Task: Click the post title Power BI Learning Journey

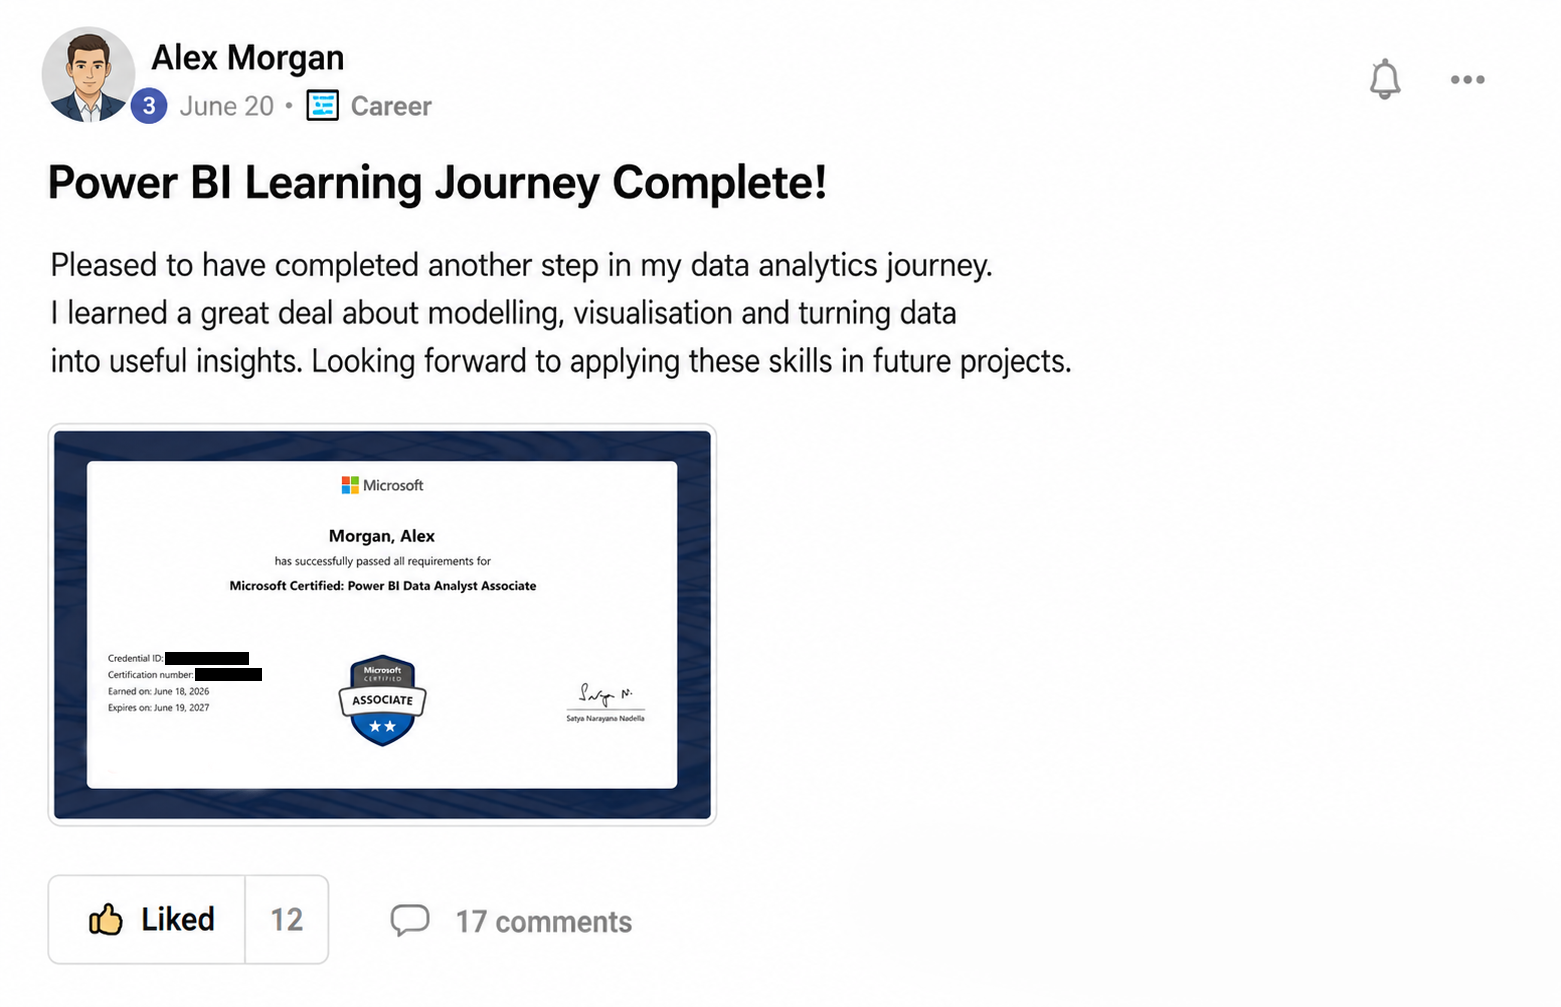Action: click(x=437, y=183)
